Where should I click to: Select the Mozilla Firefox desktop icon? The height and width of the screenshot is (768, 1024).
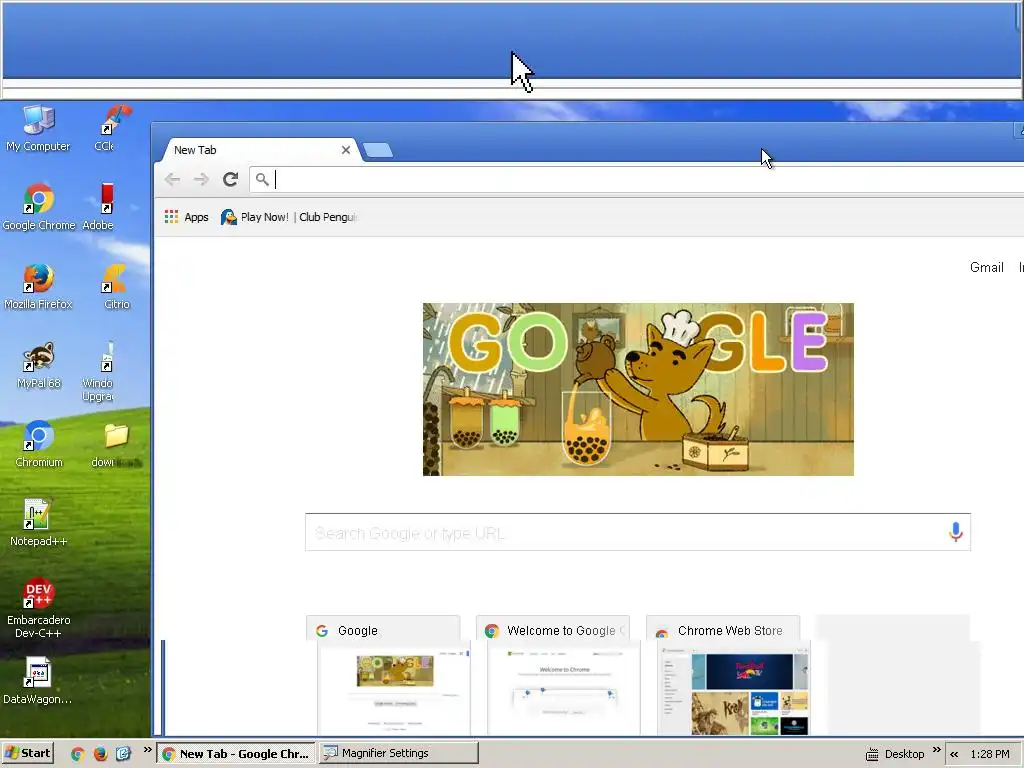pyautogui.click(x=38, y=286)
